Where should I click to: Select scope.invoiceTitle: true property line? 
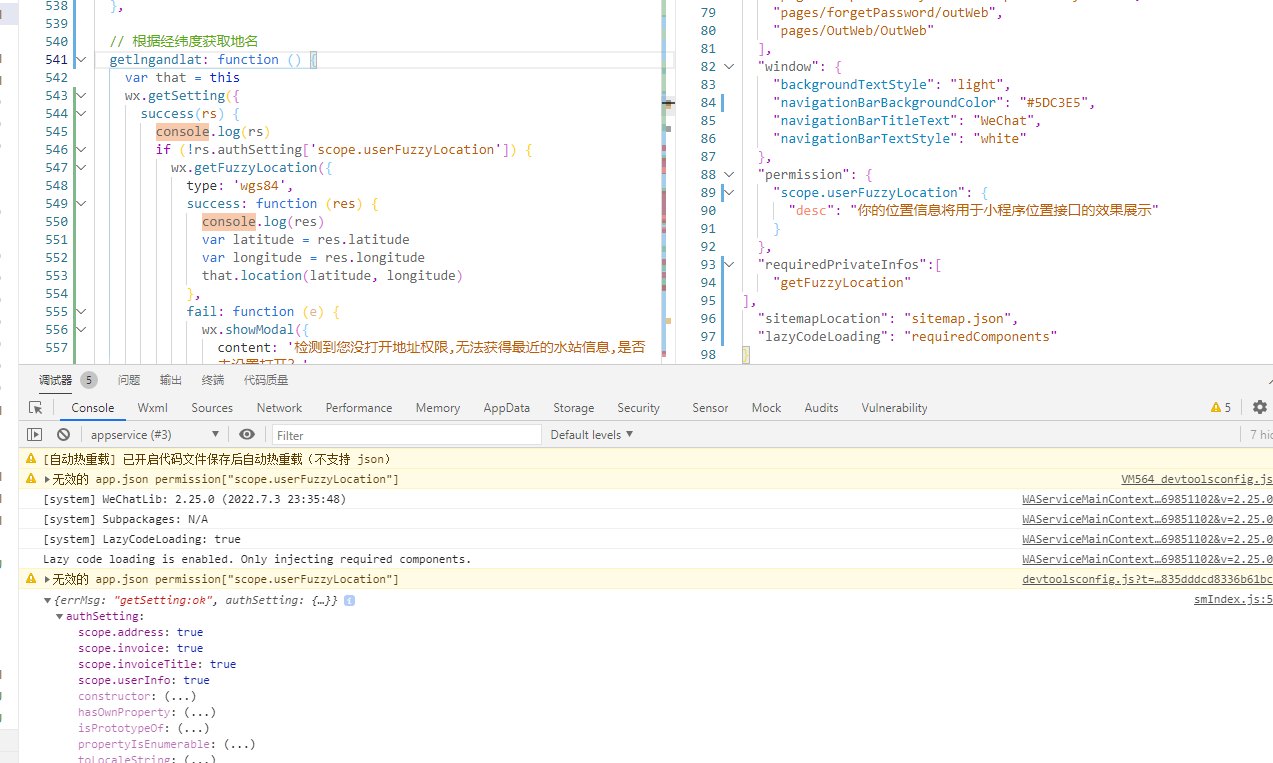(x=157, y=664)
